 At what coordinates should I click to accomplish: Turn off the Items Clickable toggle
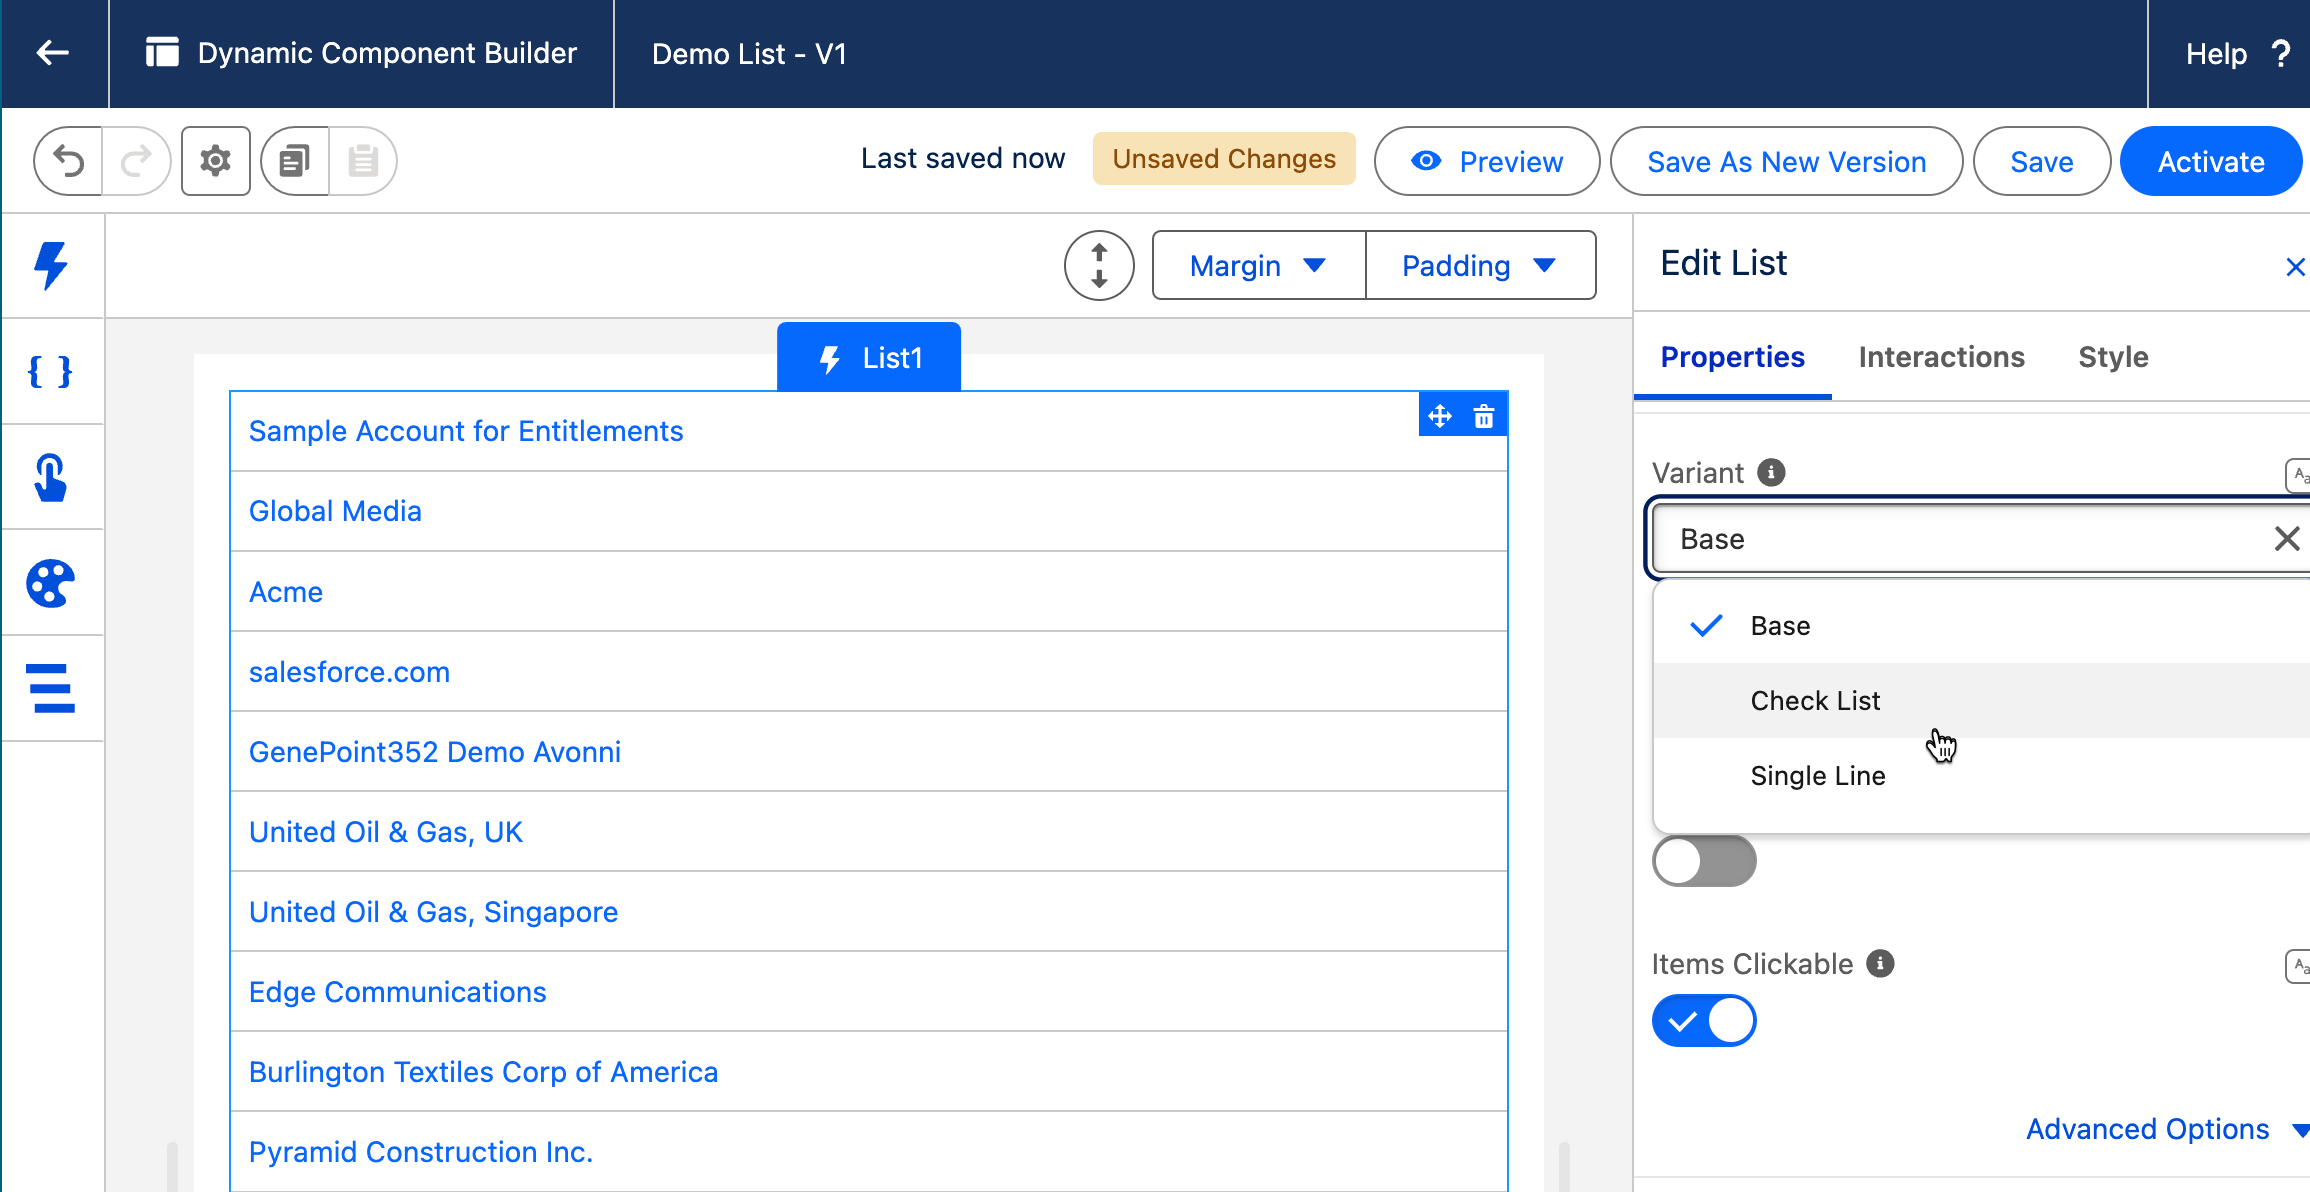[1704, 1021]
